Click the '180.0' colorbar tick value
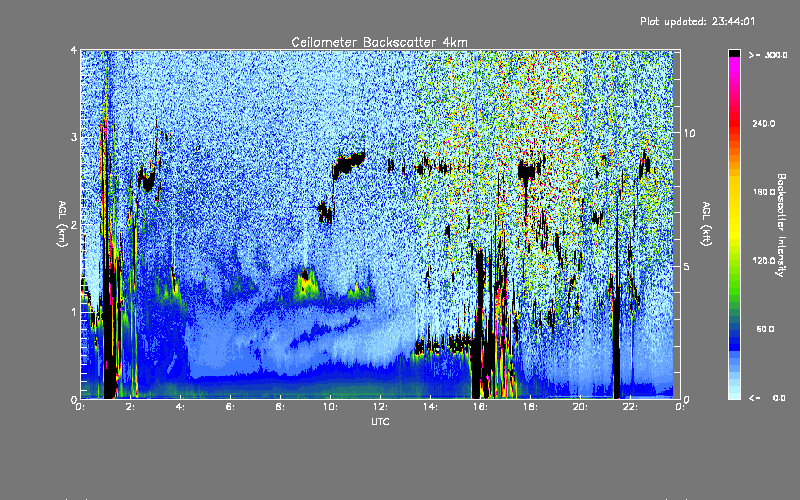Image resolution: width=800 pixels, height=500 pixels. click(x=764, y=192)
